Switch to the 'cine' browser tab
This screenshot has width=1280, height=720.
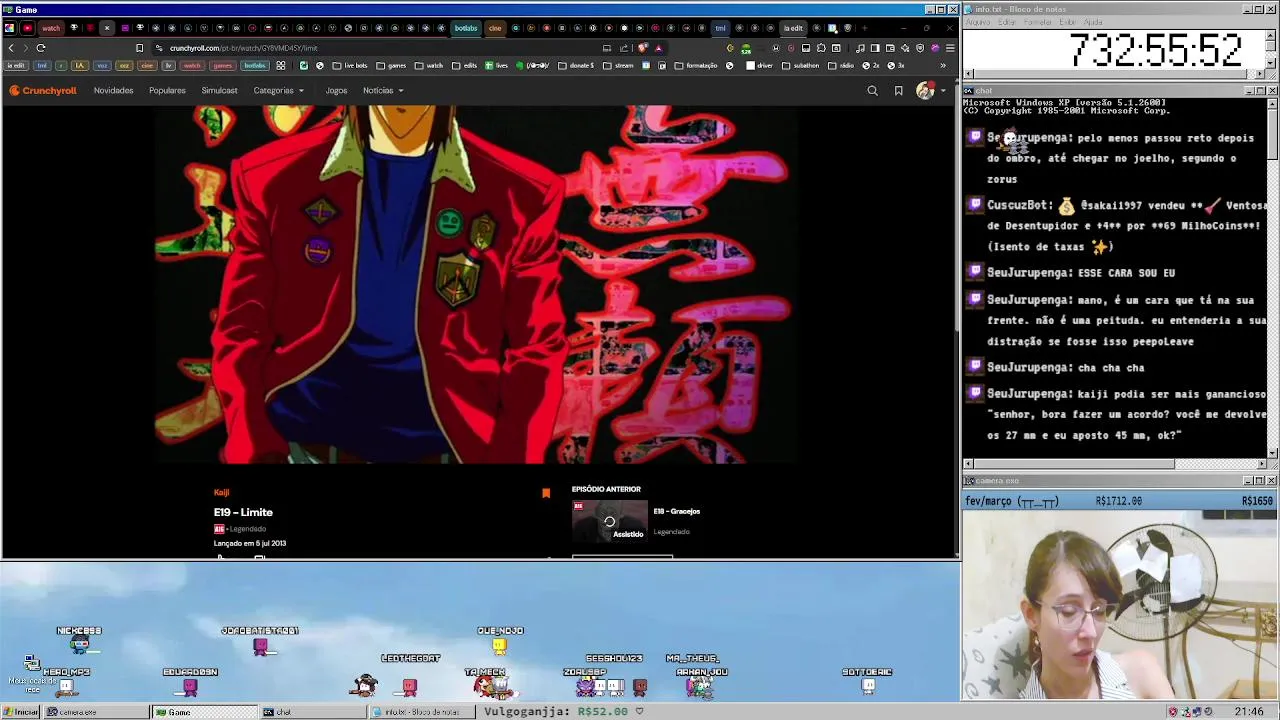495,28
